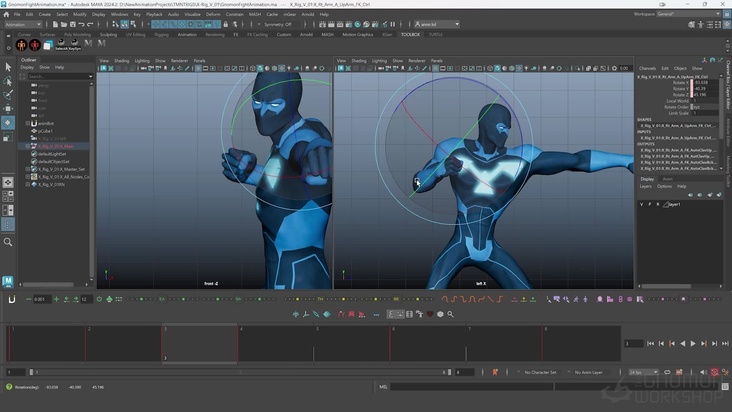Click the Outliner search field

tap(55, 76)
